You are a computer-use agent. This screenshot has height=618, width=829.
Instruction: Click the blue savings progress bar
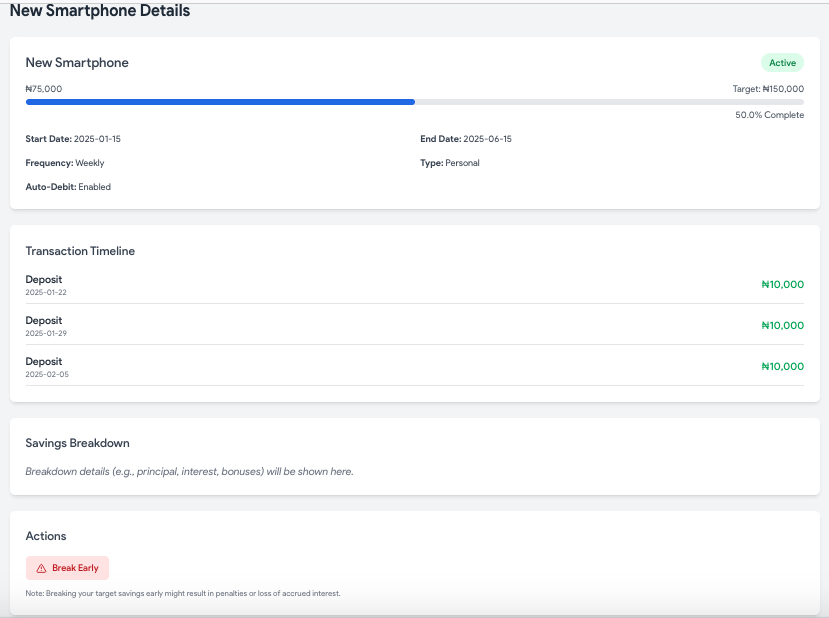tap(414, 102)
